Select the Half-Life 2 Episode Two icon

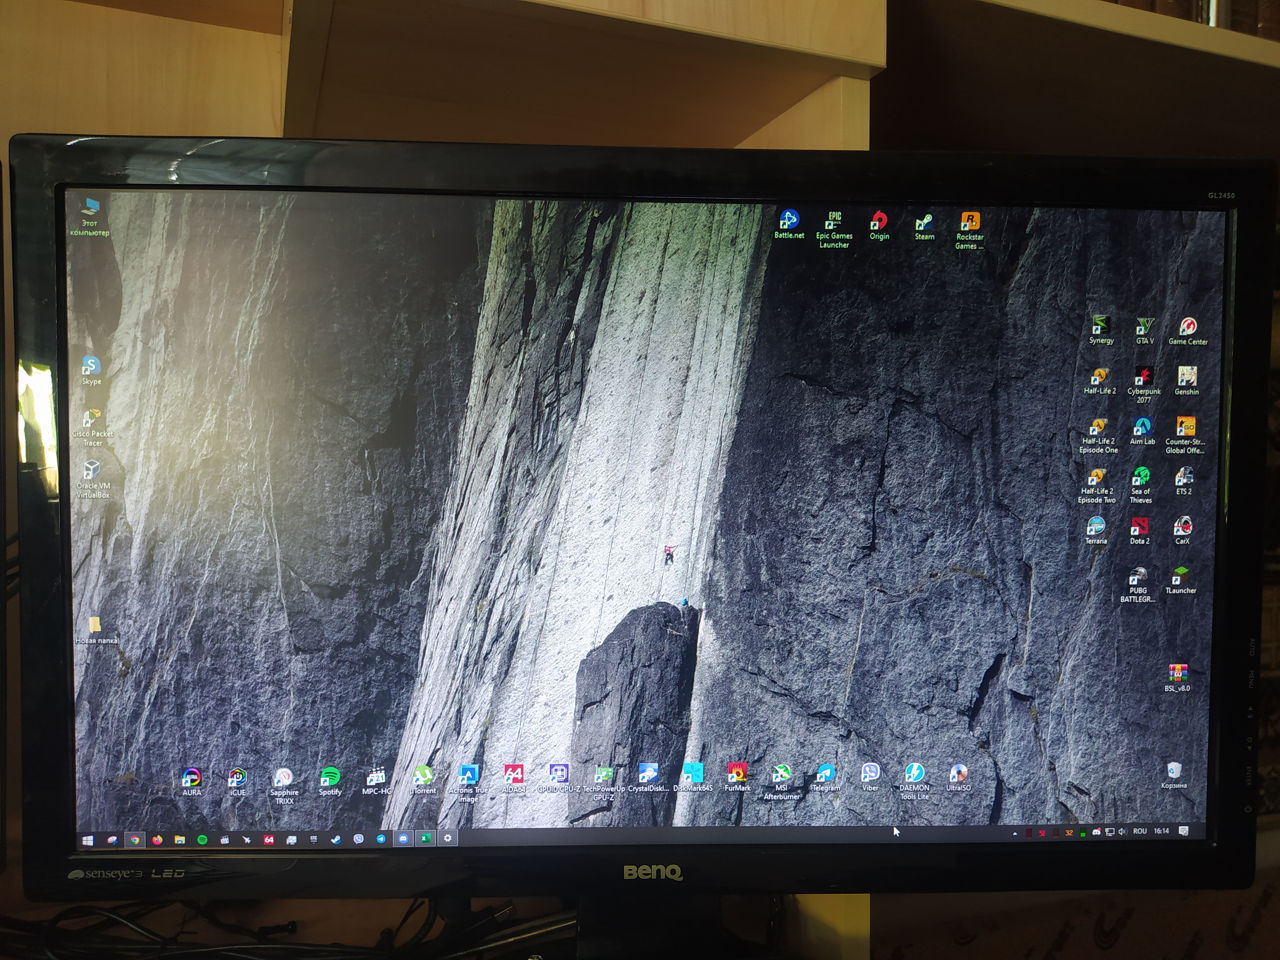click(1096, 485)
